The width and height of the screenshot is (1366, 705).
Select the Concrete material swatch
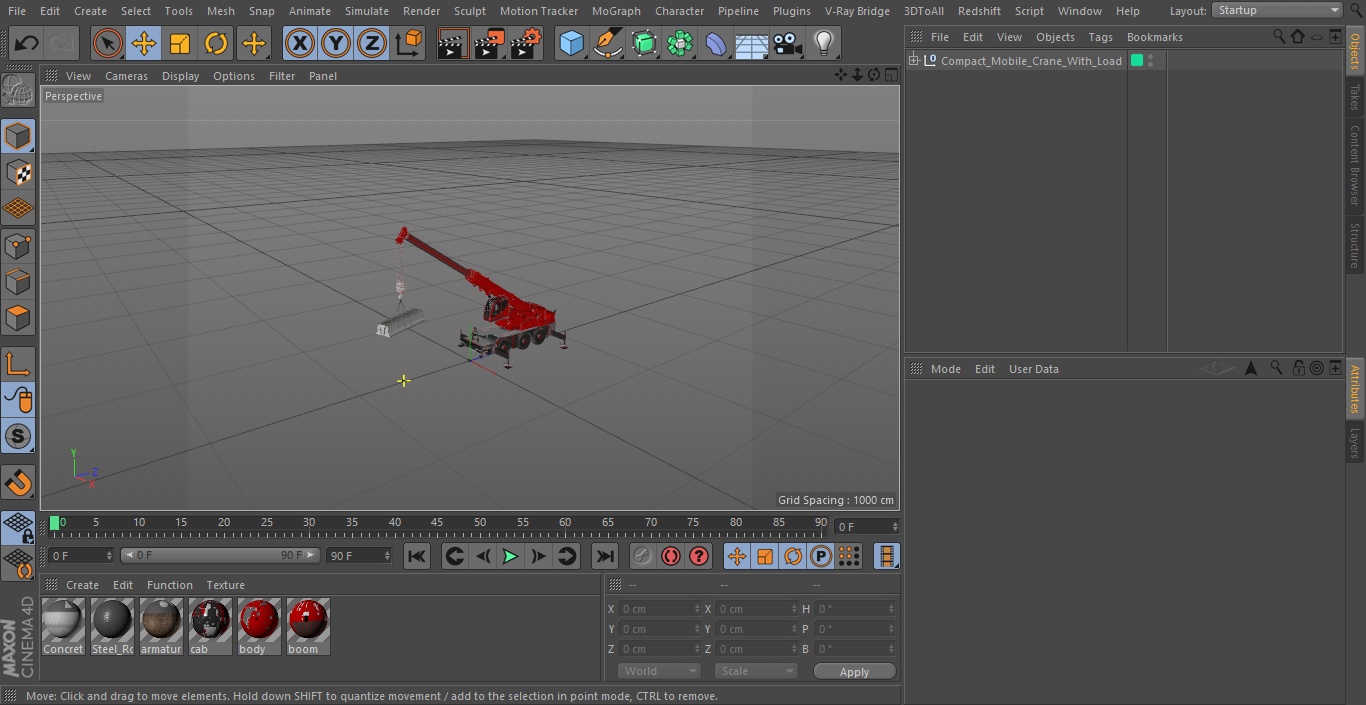pyautogui.click(x=63, y=627)
